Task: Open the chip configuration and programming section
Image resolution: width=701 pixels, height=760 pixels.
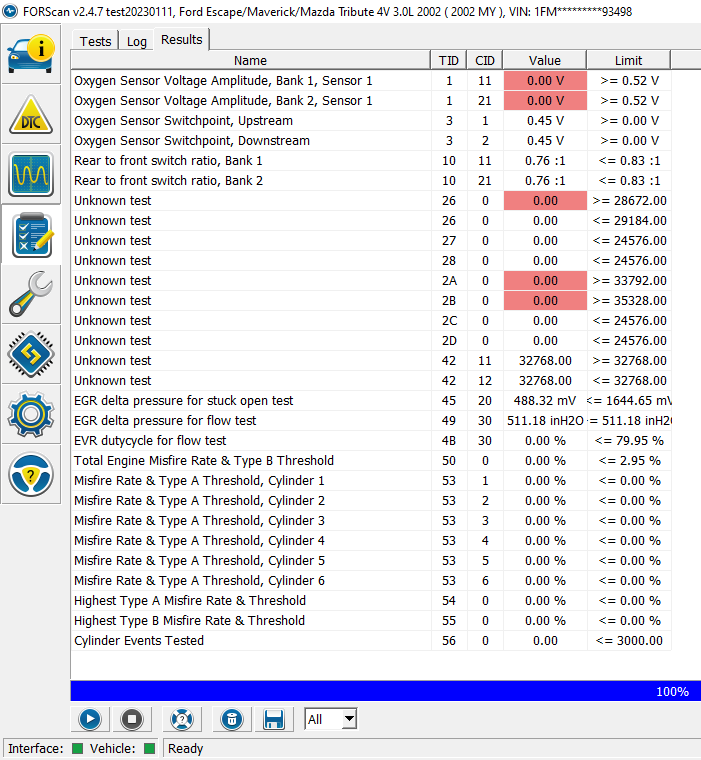Action: (32, 353)
